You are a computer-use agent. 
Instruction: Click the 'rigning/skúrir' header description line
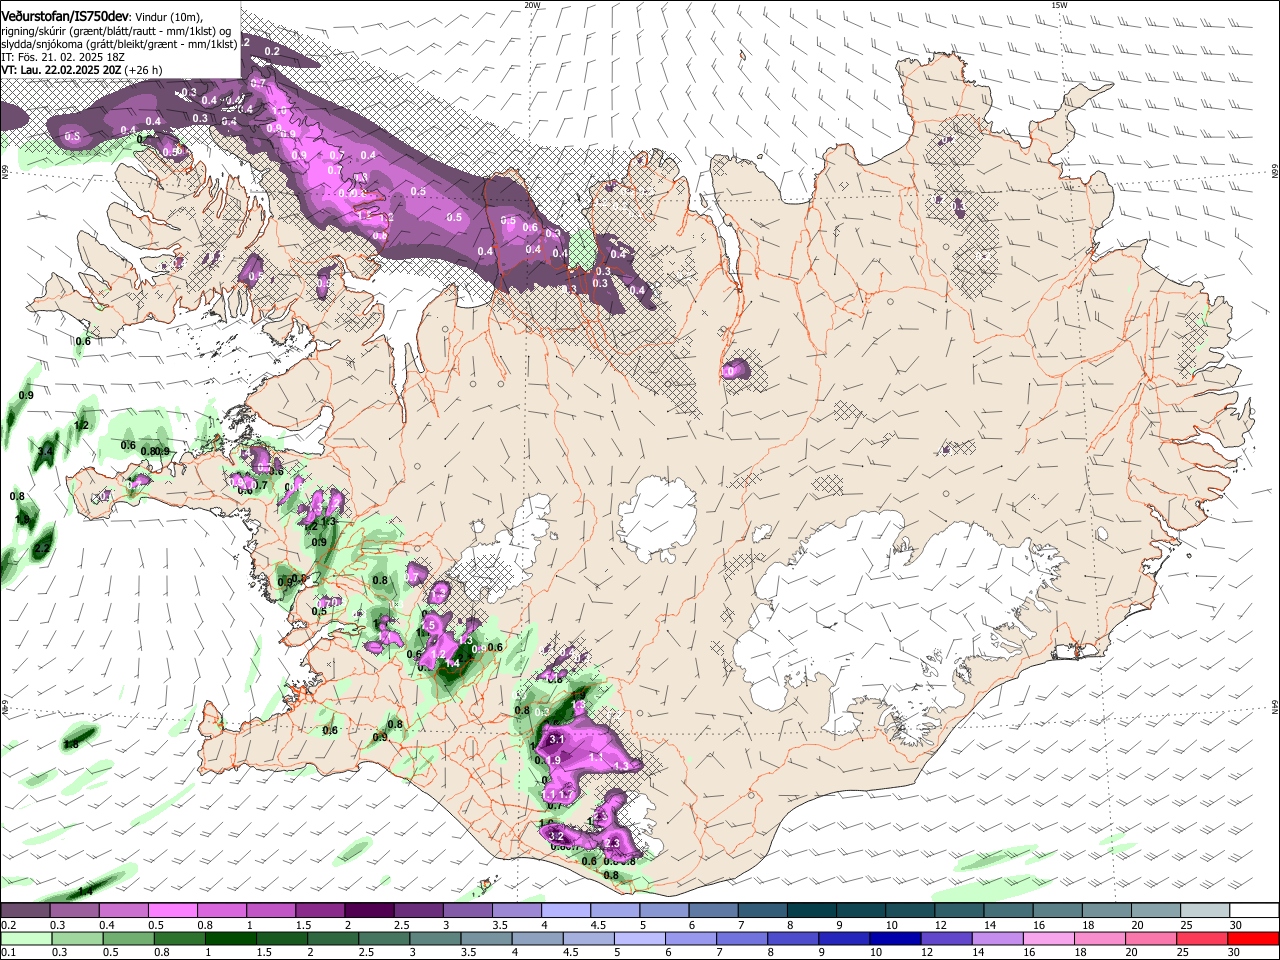pyautogui.click(x=116, y=31)
